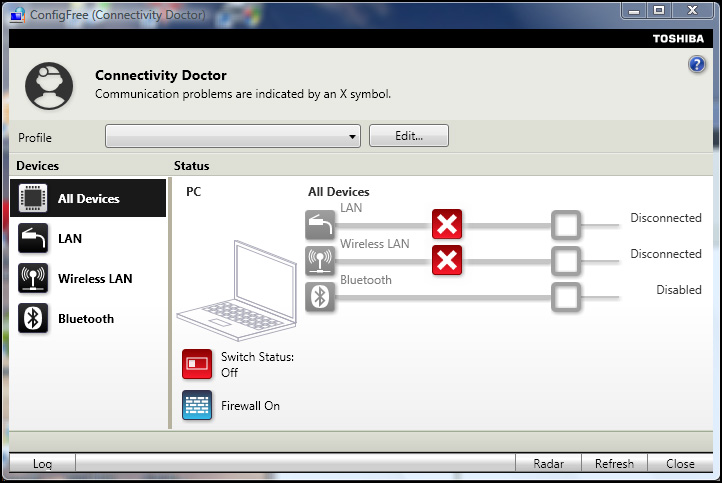Click the Close button in bottom bar
Viewport: 722px width, 483px height.
(x=680, y=463)
